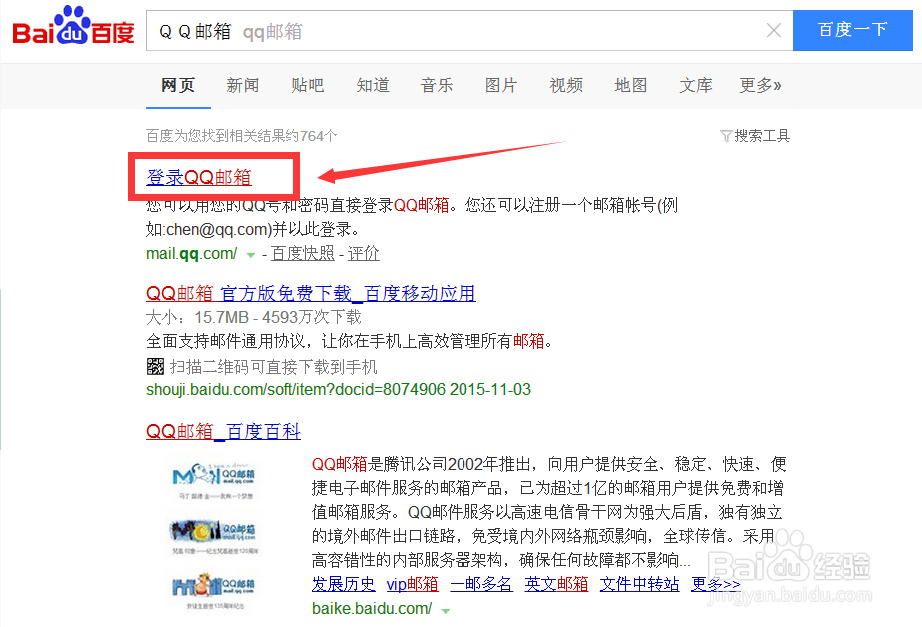Open the QQ邮箱_百度百科 result

[223, 431]
